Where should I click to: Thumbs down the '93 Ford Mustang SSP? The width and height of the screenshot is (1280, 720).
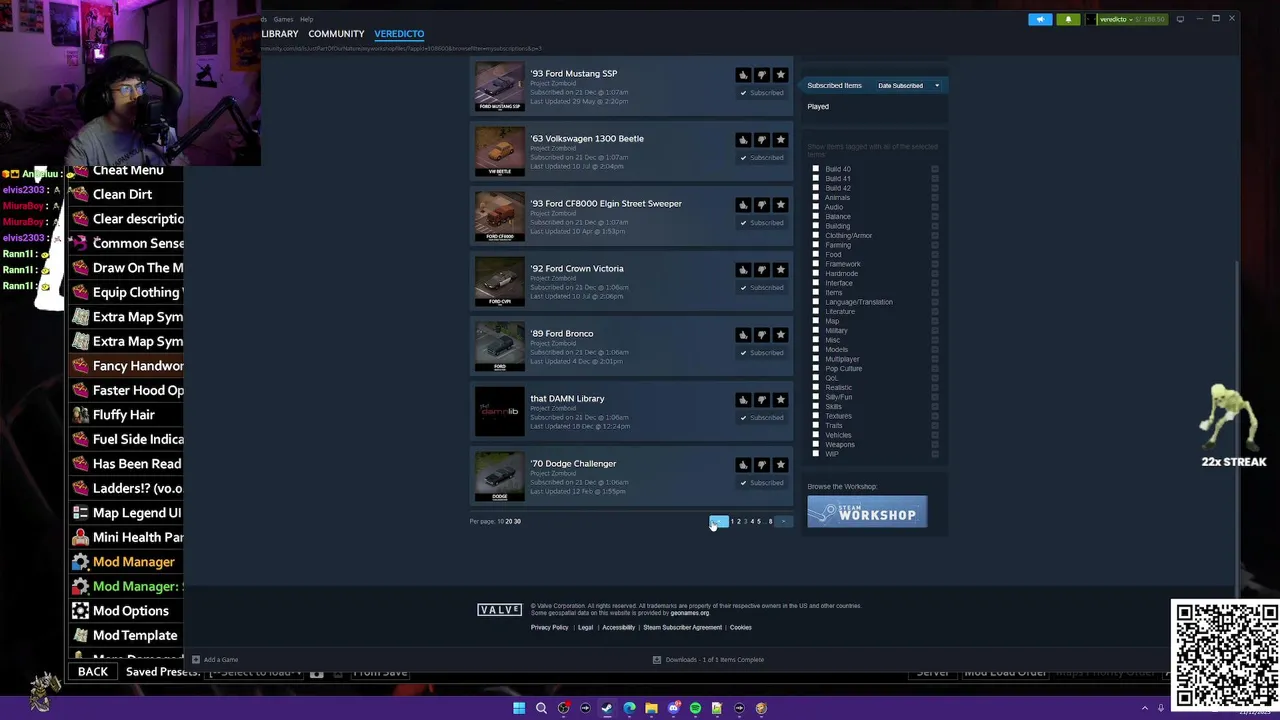762,75
